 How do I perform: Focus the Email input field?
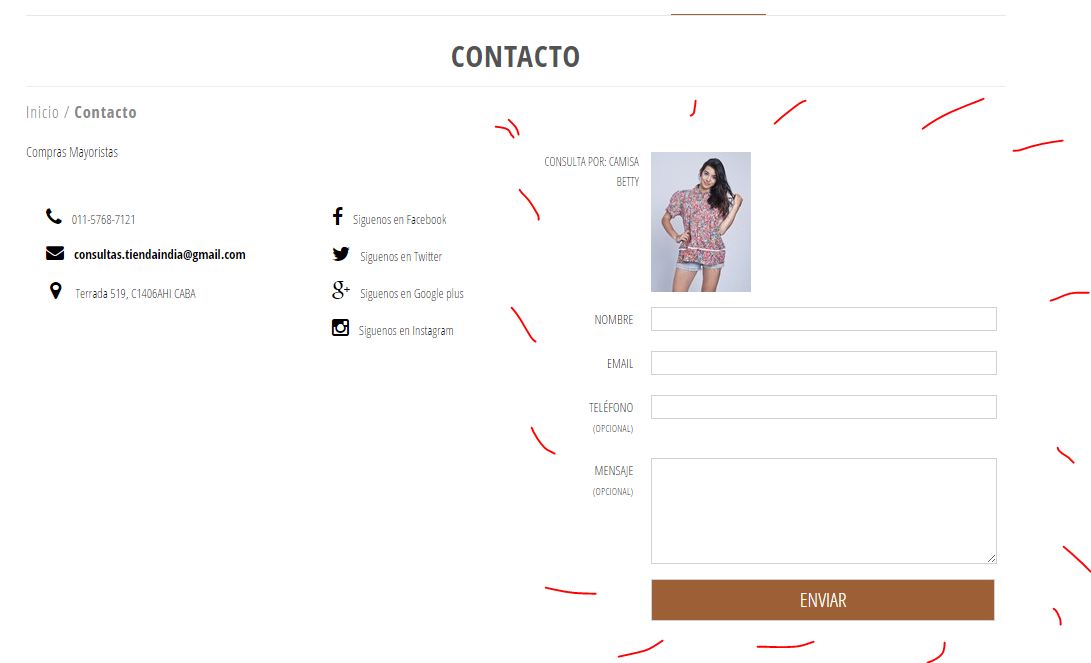point(824,363)
